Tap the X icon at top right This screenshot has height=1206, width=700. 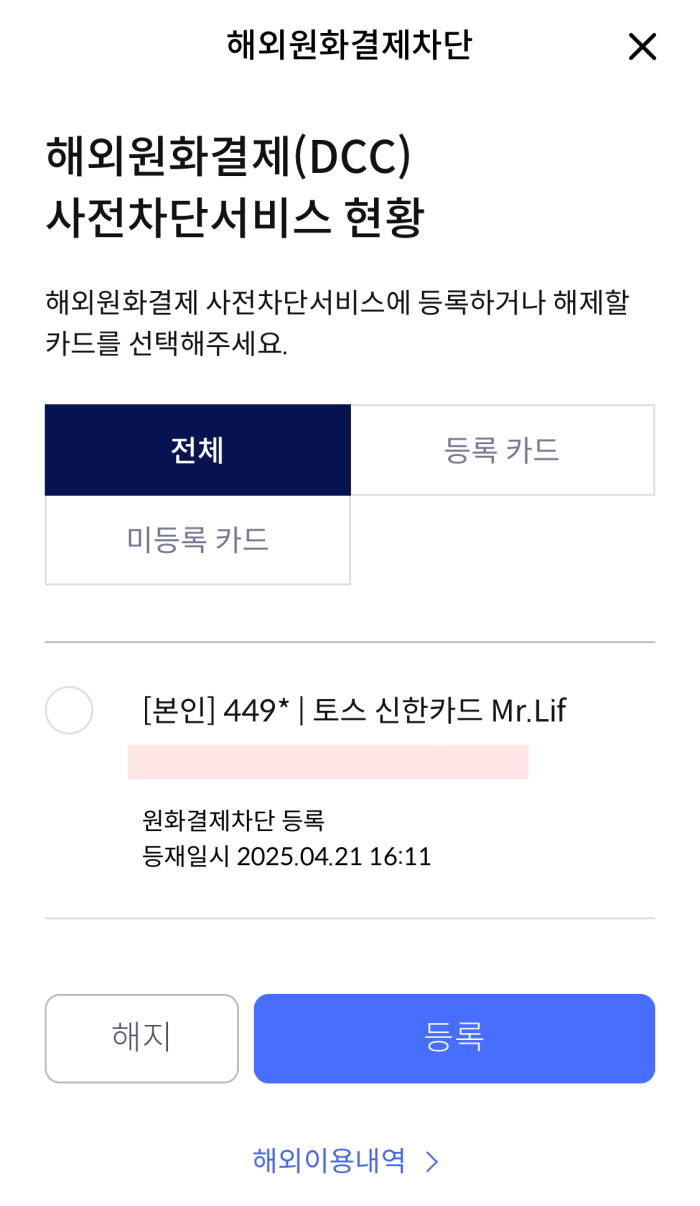point(641,47)
